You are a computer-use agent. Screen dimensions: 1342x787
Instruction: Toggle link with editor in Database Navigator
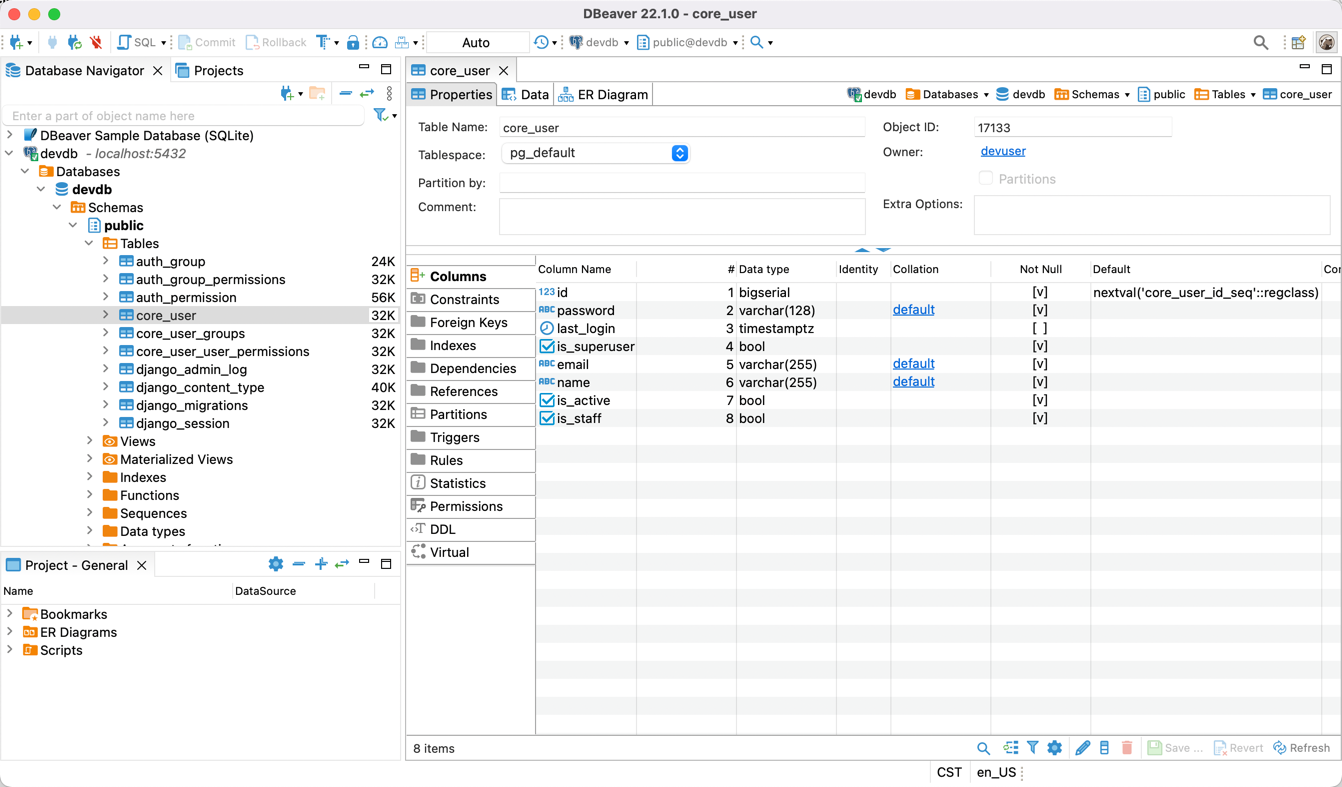tap(367, 93)
